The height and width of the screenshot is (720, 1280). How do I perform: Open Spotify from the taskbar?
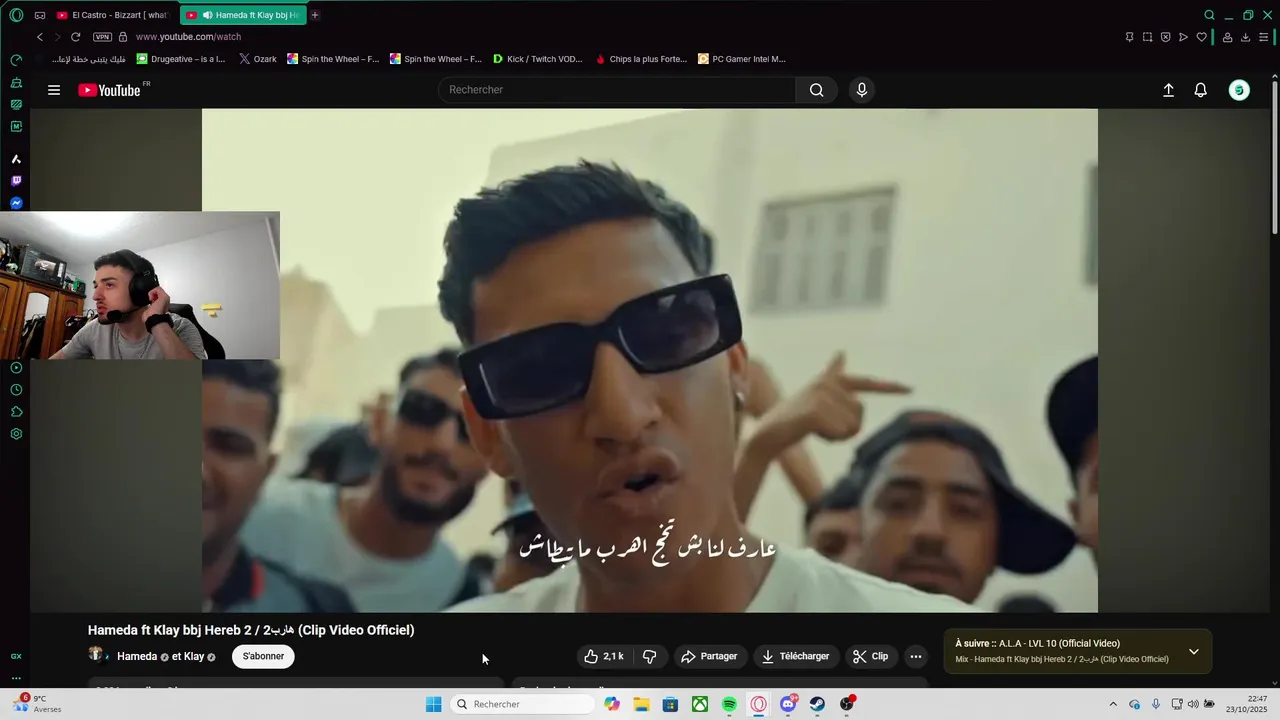coord(729,704)
